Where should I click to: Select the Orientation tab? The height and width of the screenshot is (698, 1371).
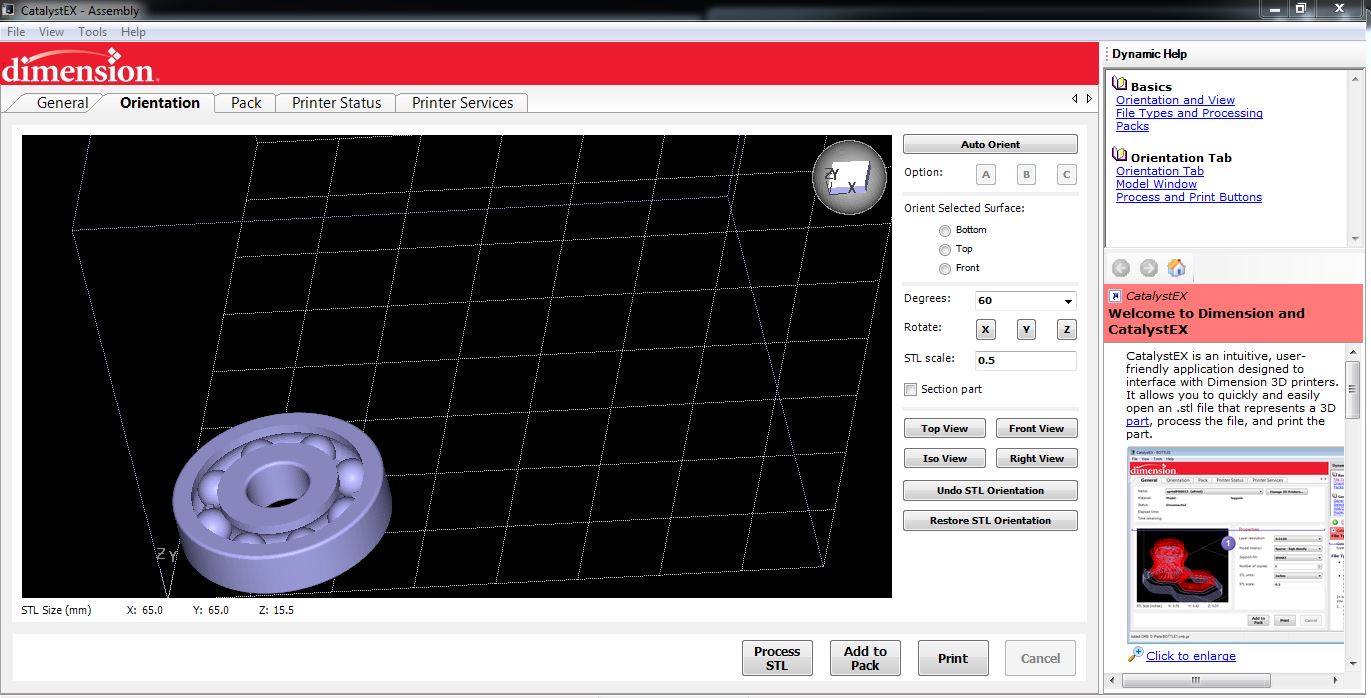tap(159, 103)
